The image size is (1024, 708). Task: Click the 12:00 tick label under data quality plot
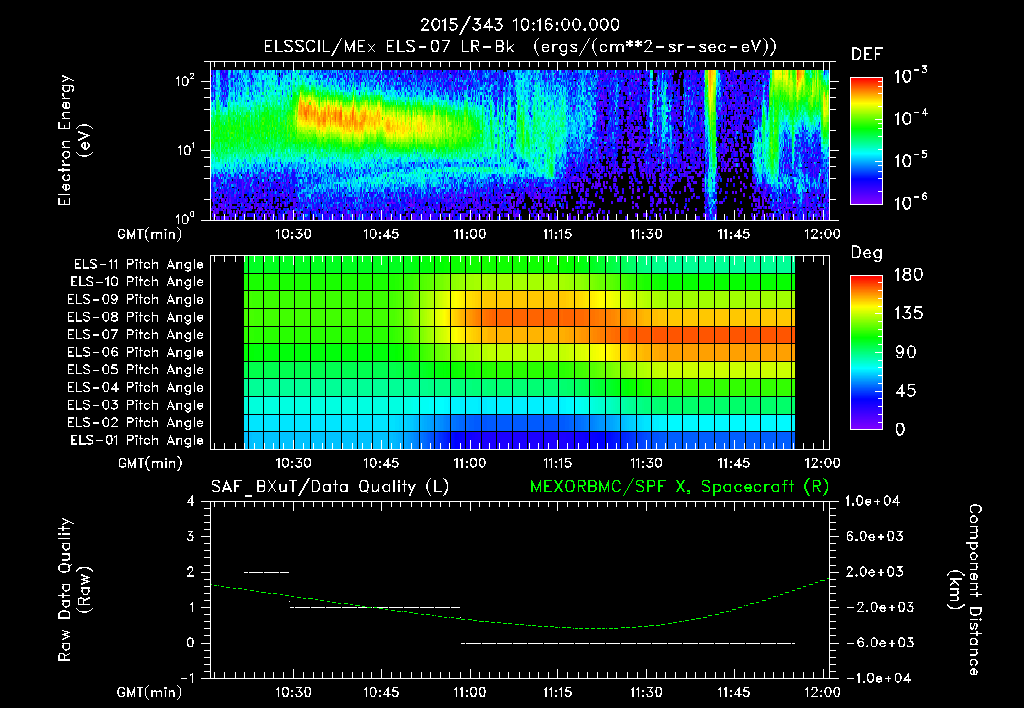coord(822,692)
